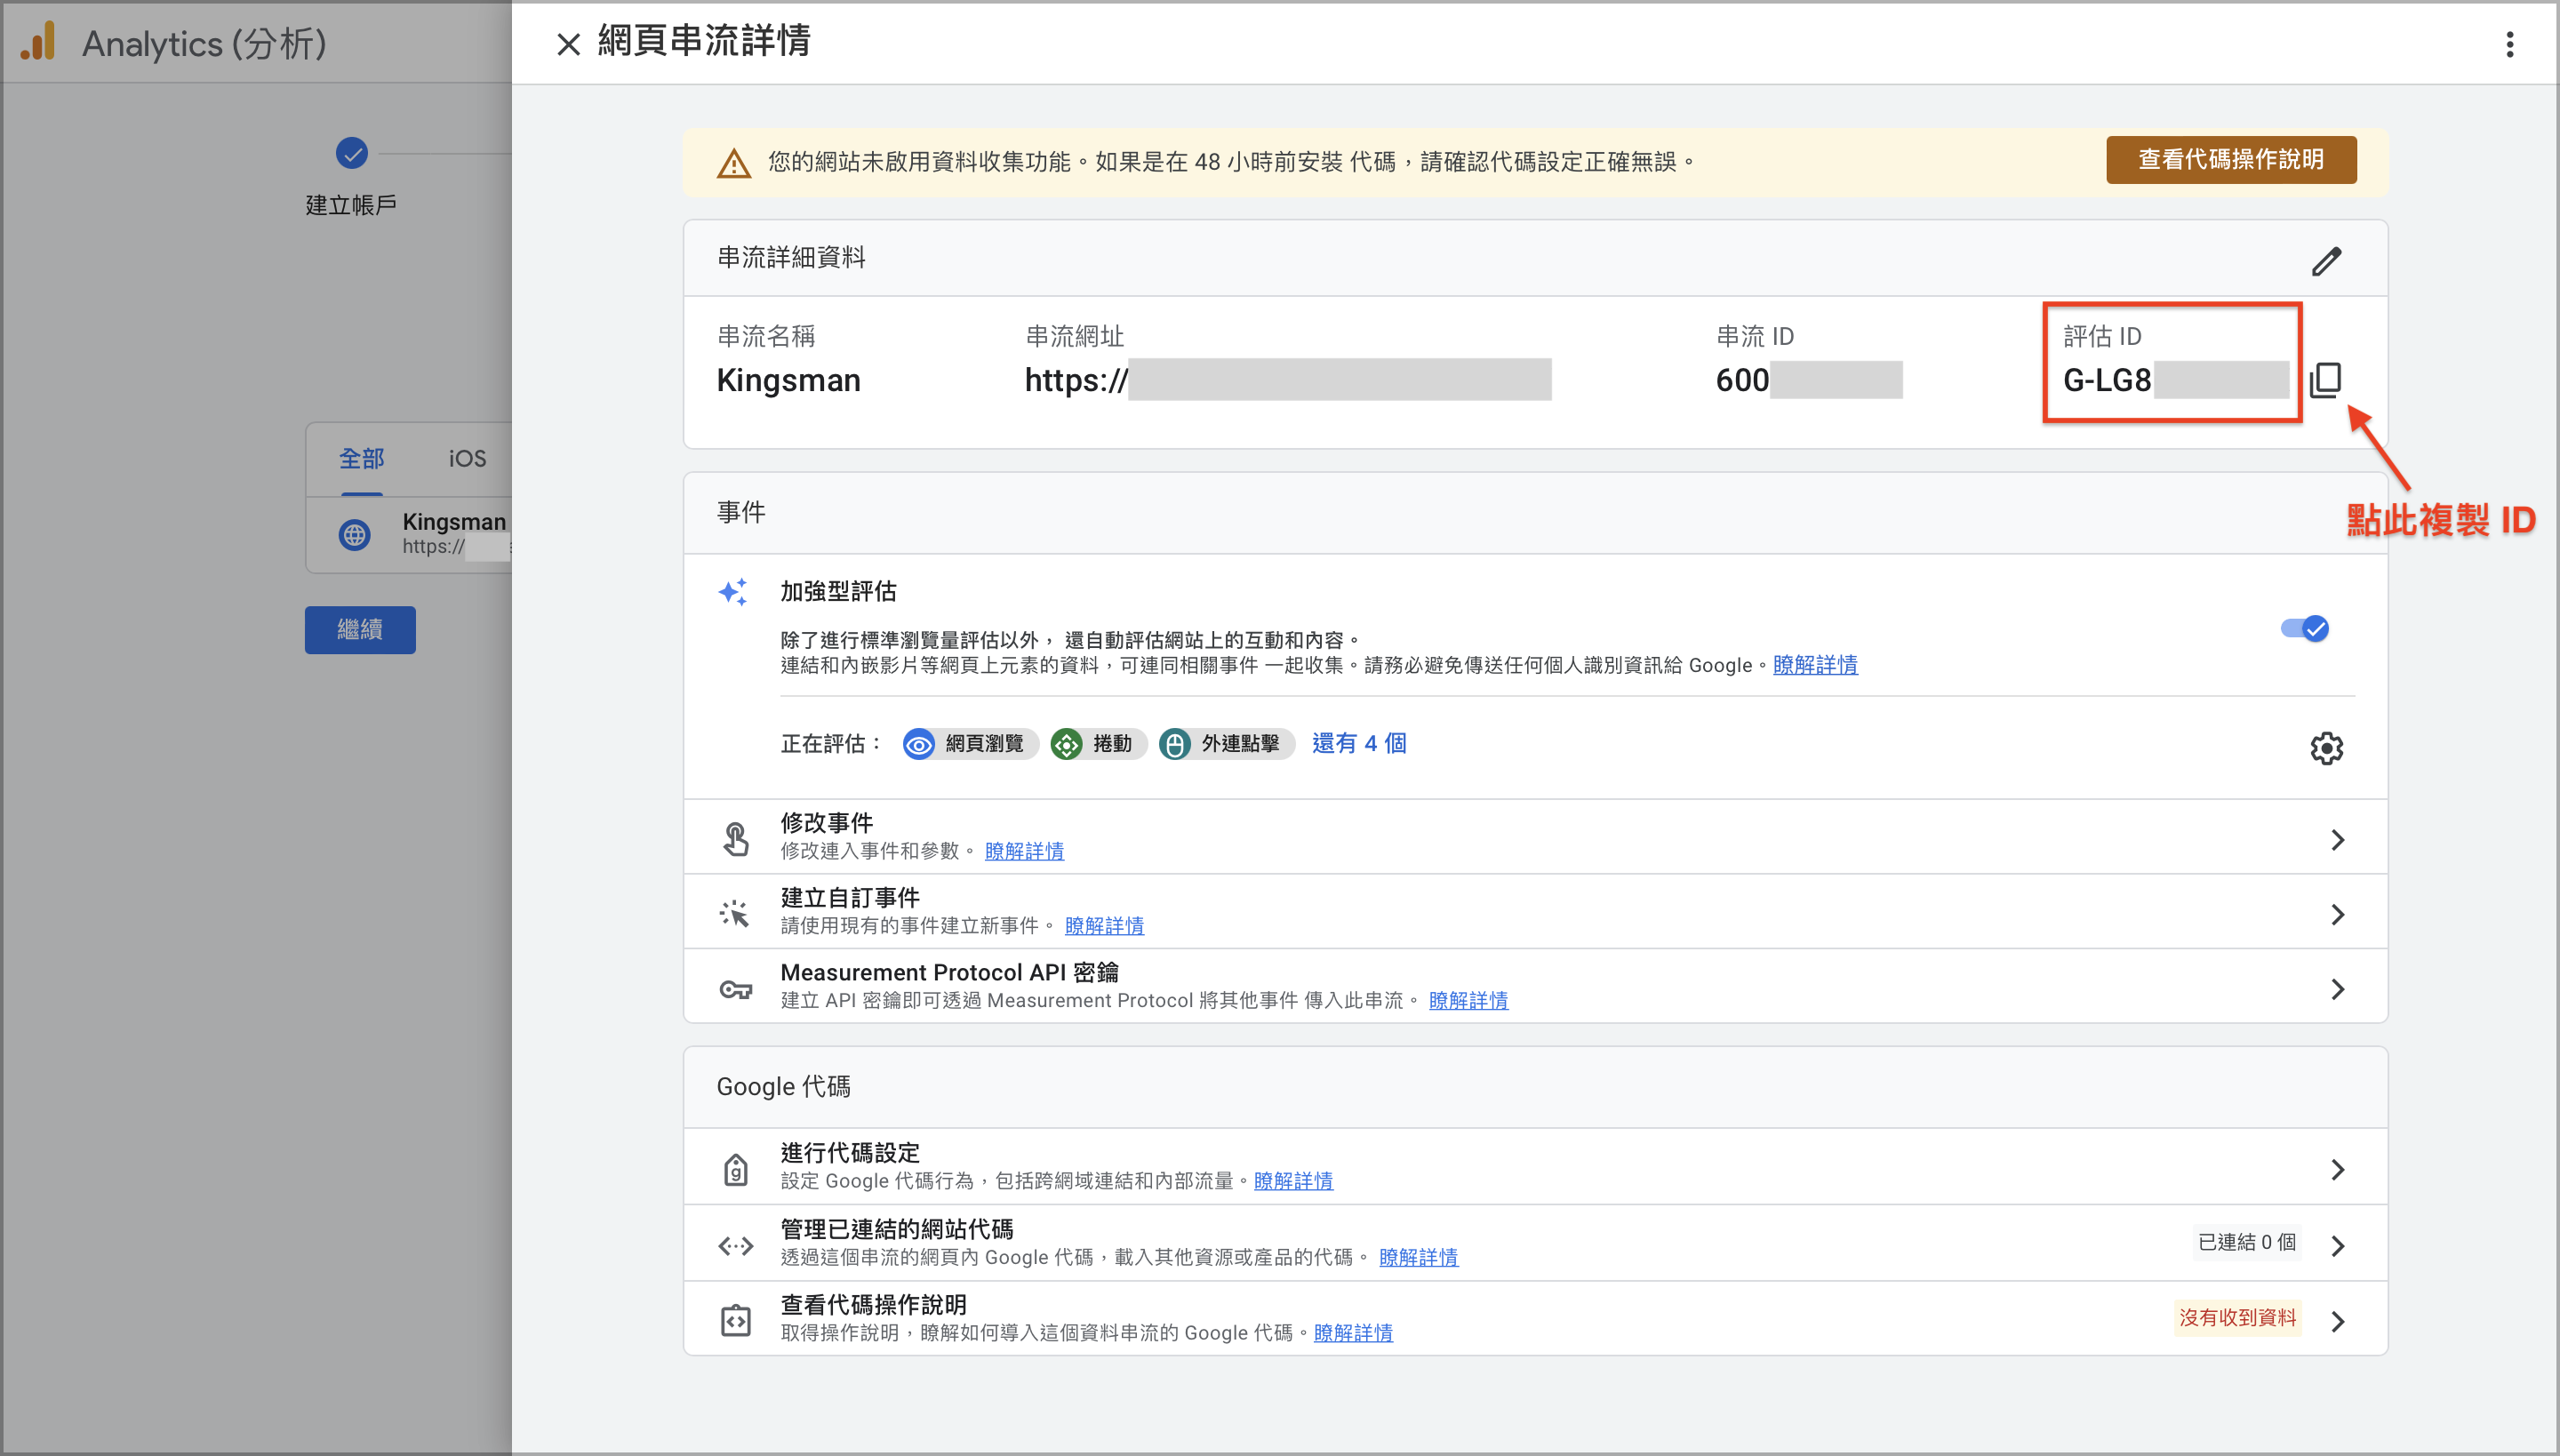
Task: Show the 還有 4 個 additional events
Action: pyautogui.click(x=1359, y=743)
